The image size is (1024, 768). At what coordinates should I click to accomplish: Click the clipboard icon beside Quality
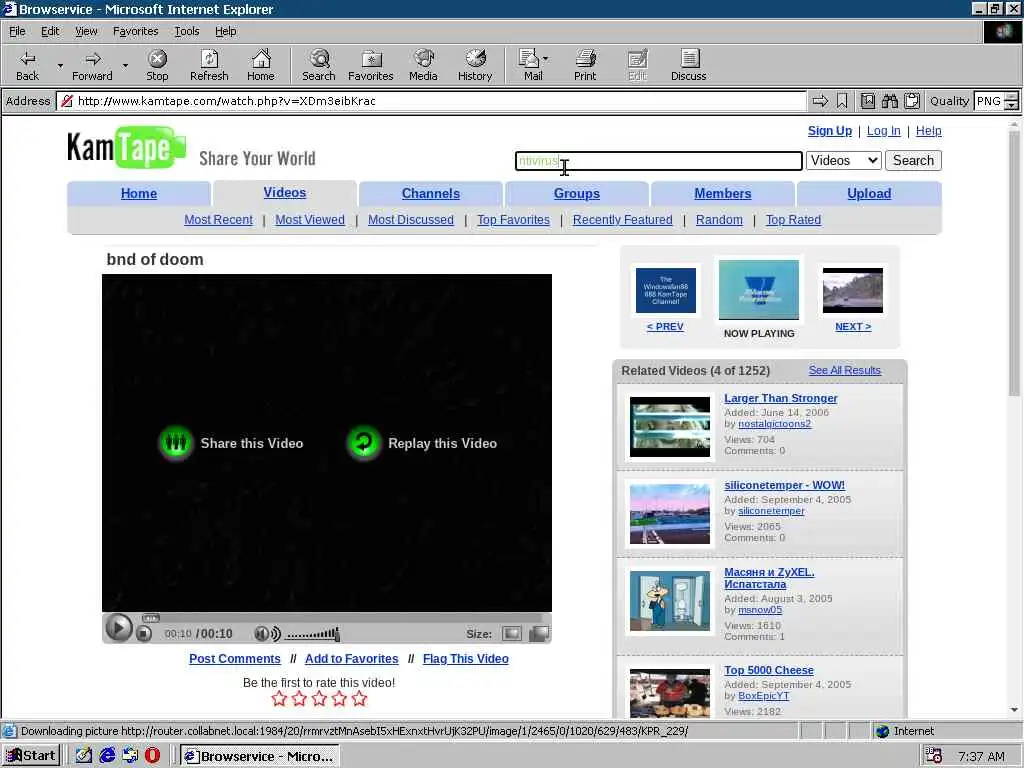[912, 101]
